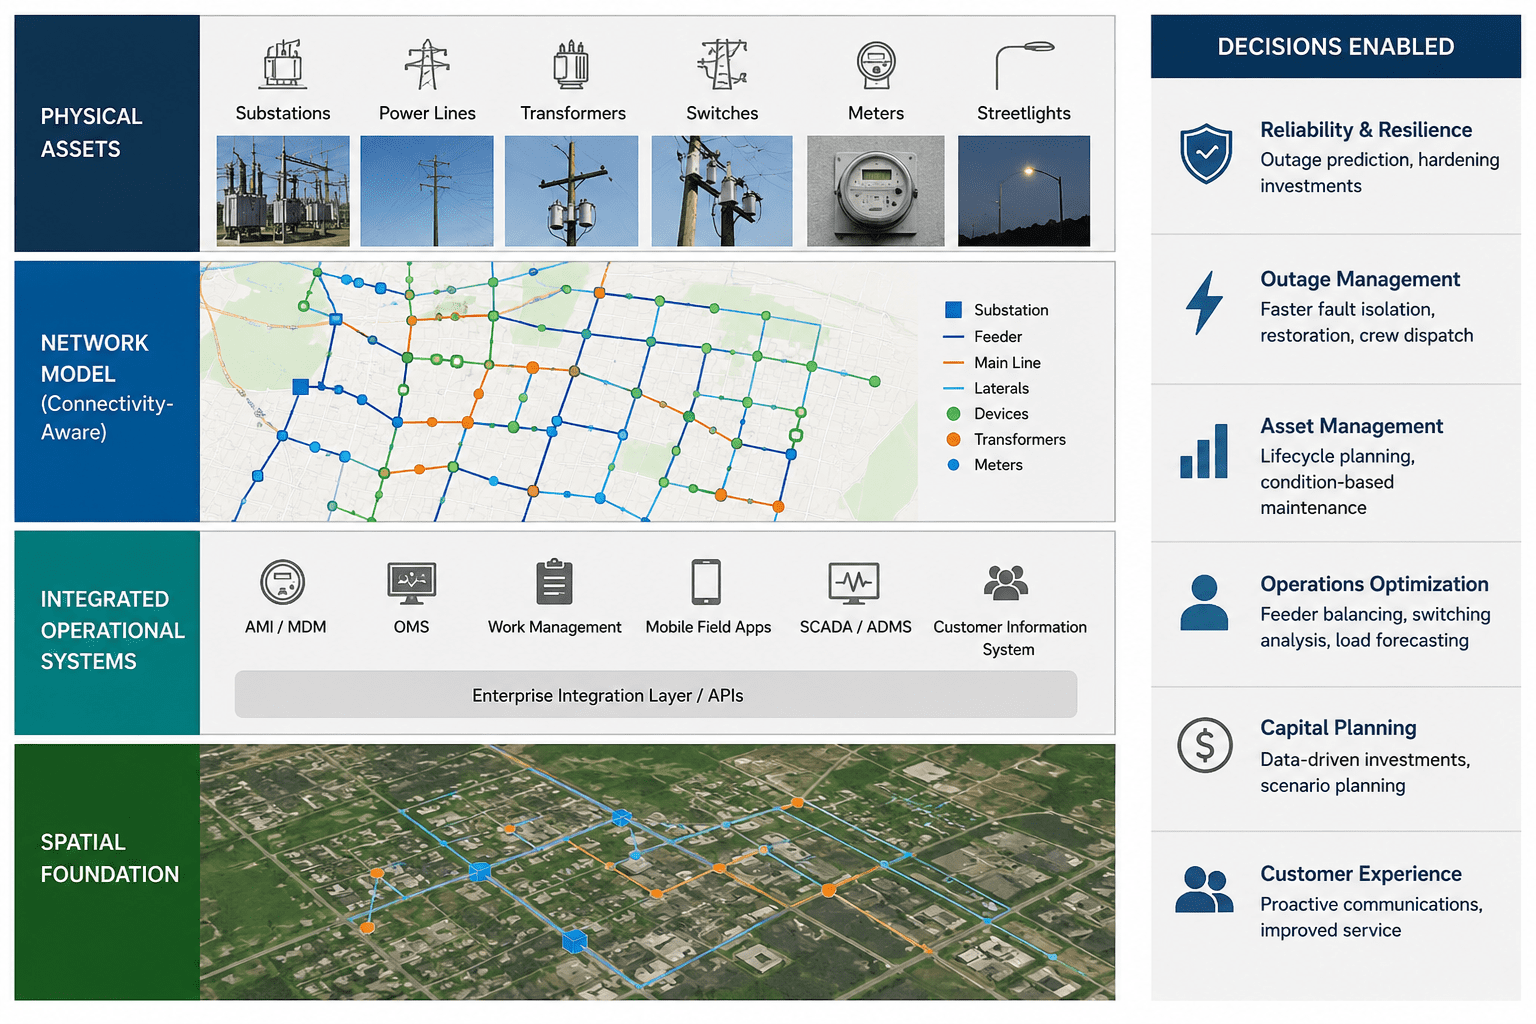The height and width of the screenshot is (1024, 1536).
Task: Click the Customer Information System label
Action: (x=1010, y=638)
